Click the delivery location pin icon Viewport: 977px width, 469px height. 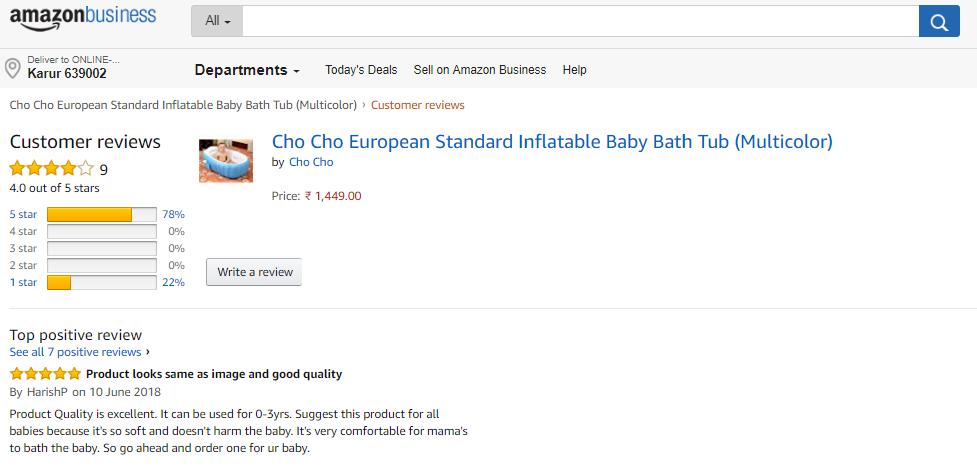[x=13, y=68]
